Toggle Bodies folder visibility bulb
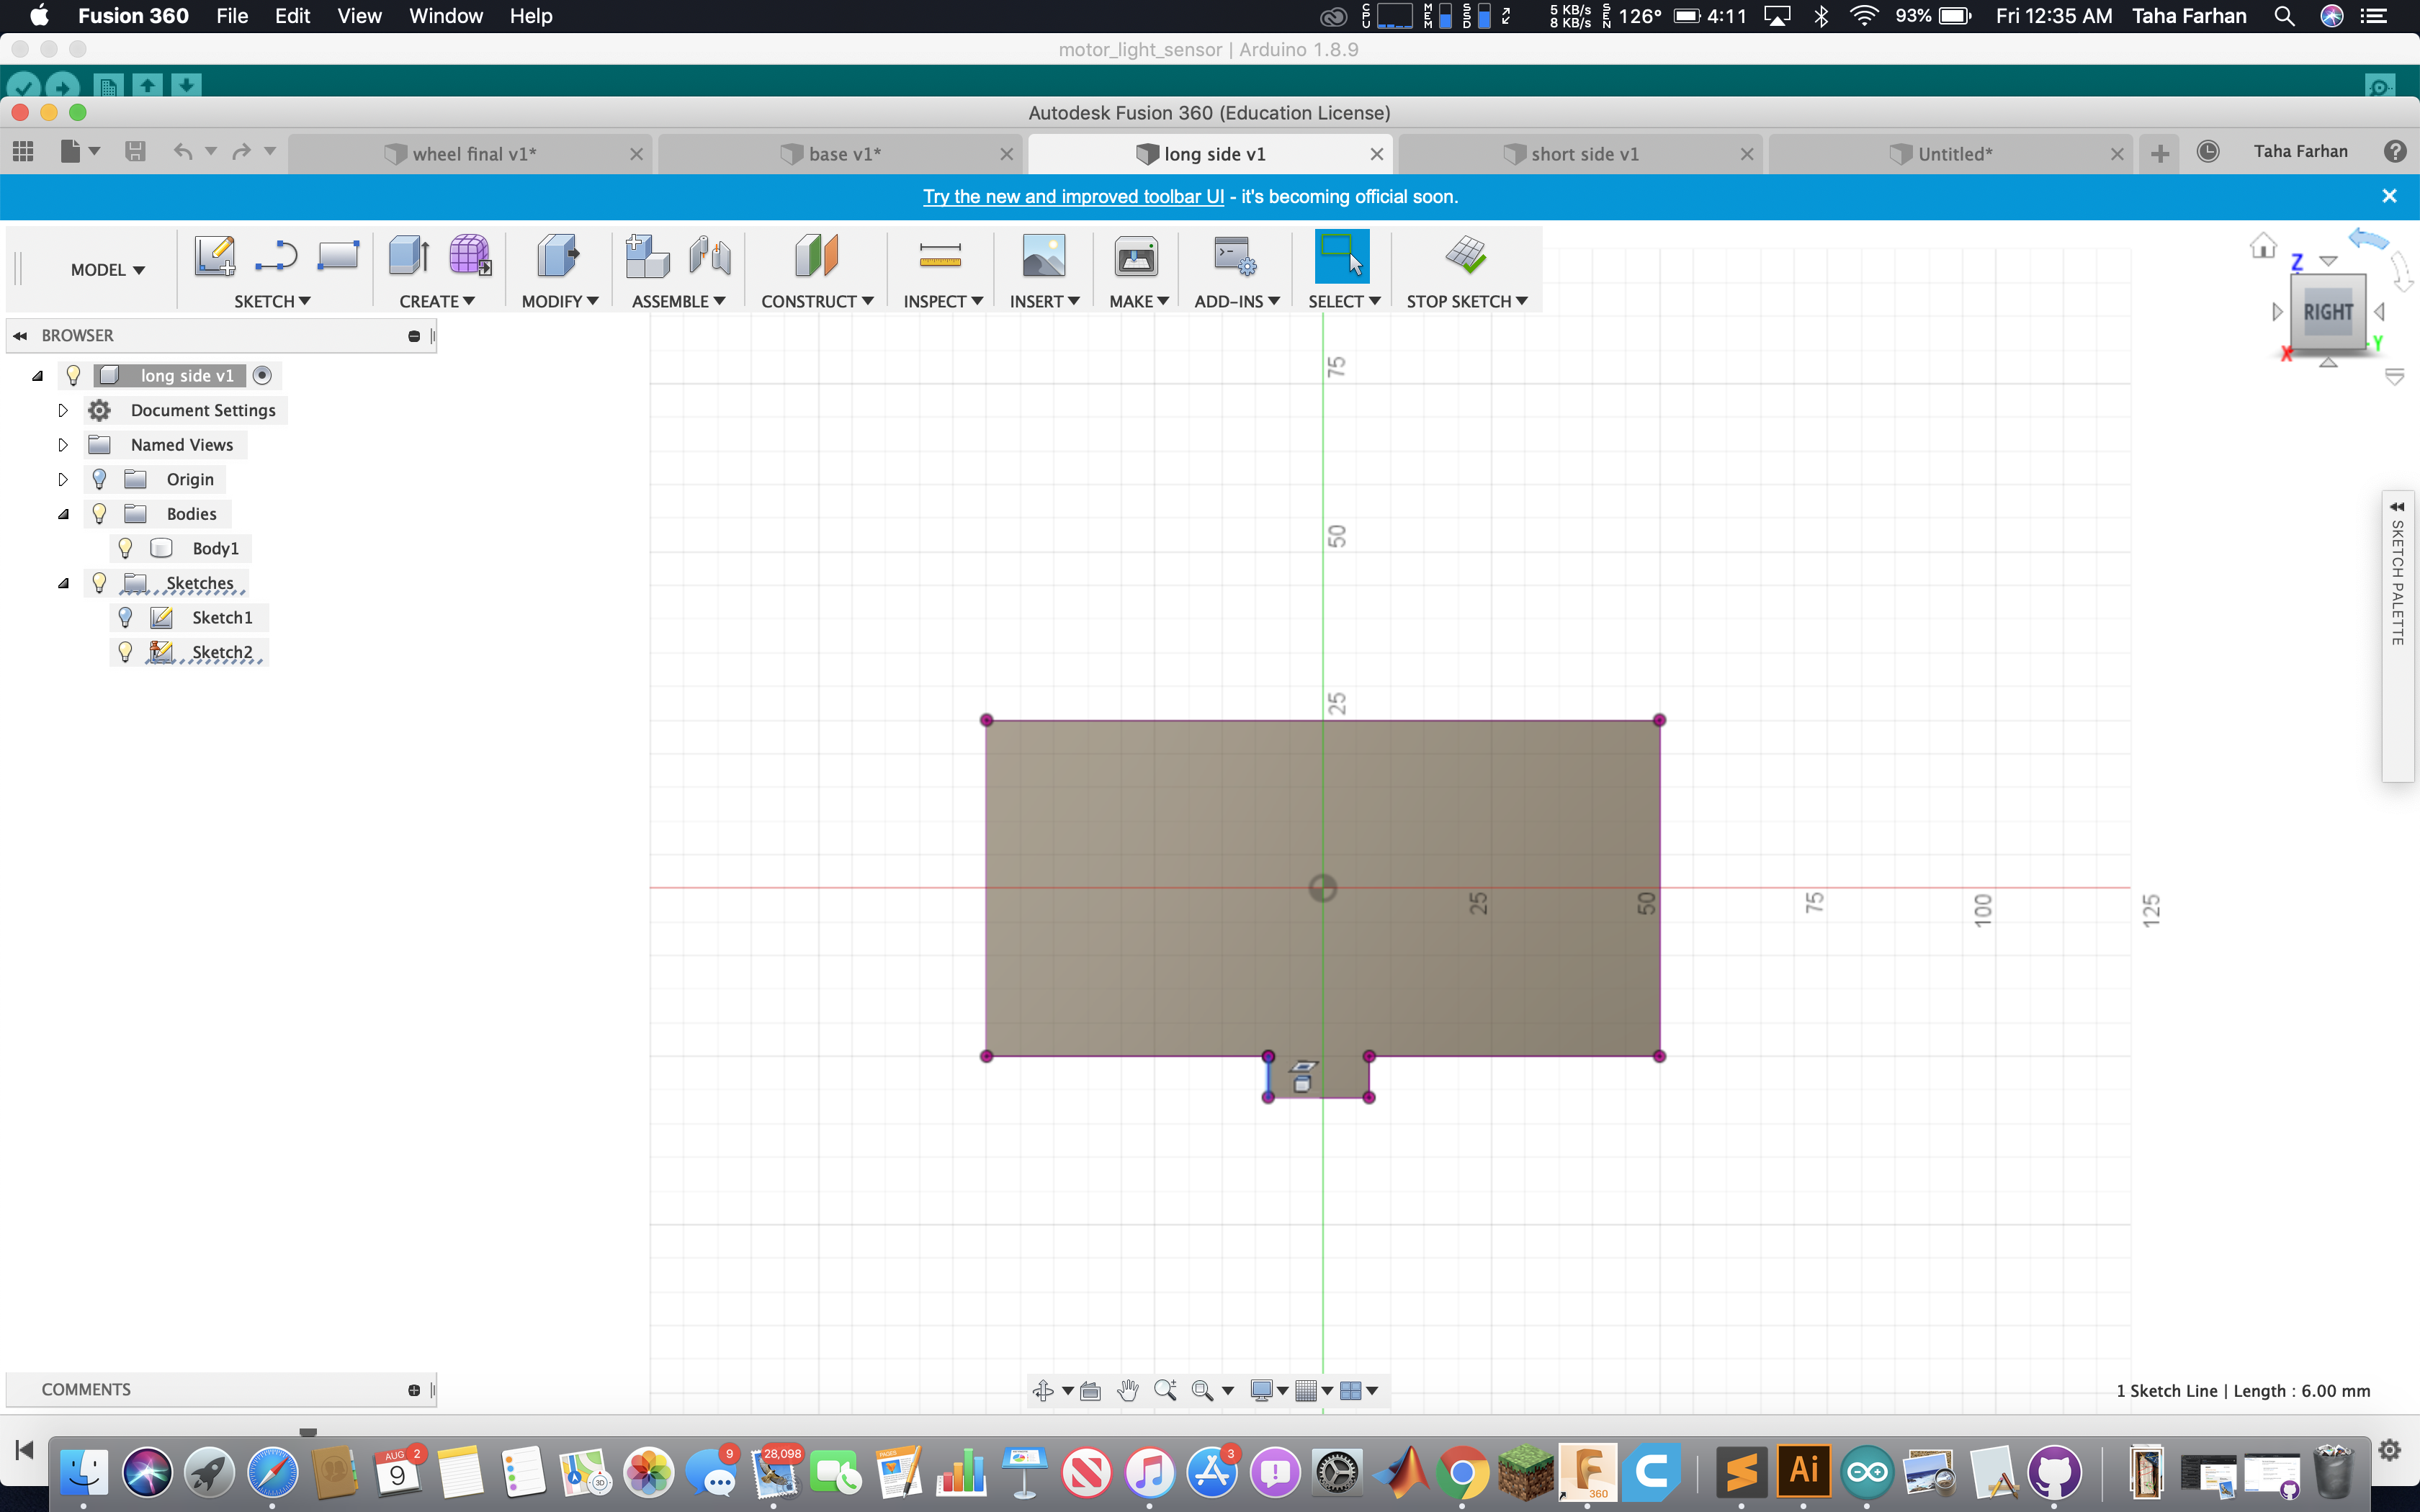Image resolution: width=2420 pixels, height=1512 pixels. pos(99,514)
